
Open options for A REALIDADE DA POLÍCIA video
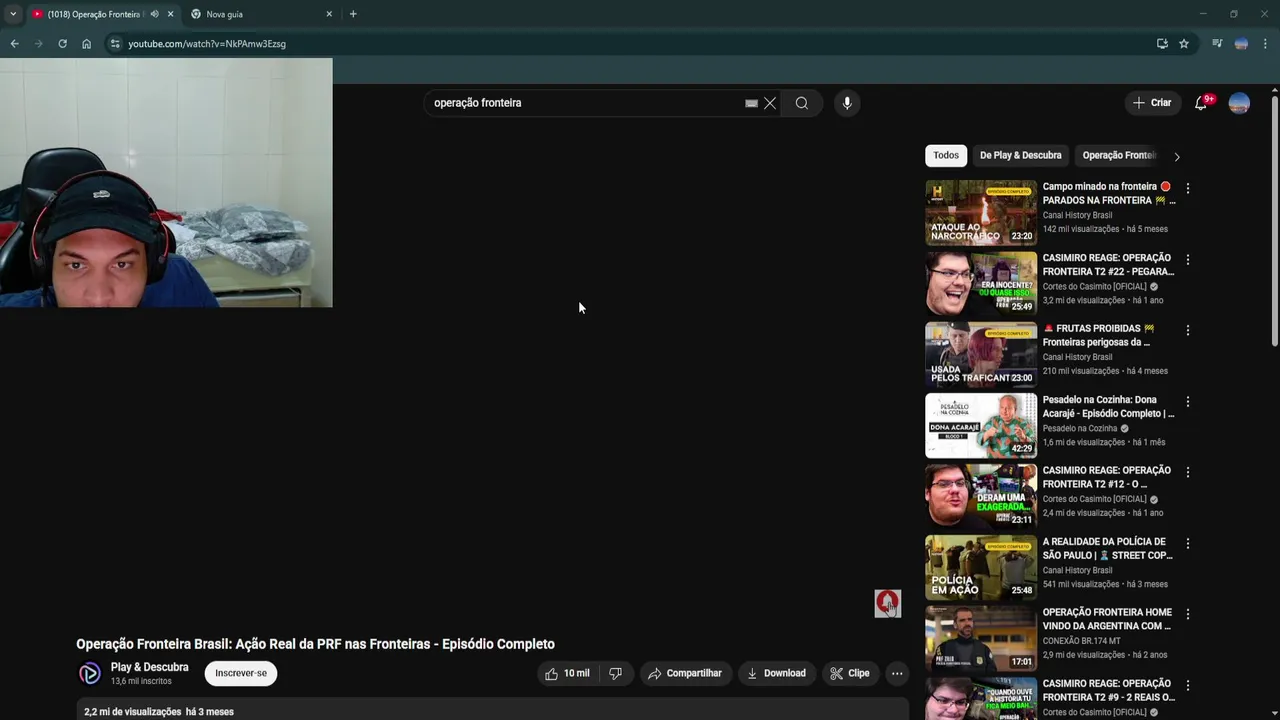coord(1188,543)
